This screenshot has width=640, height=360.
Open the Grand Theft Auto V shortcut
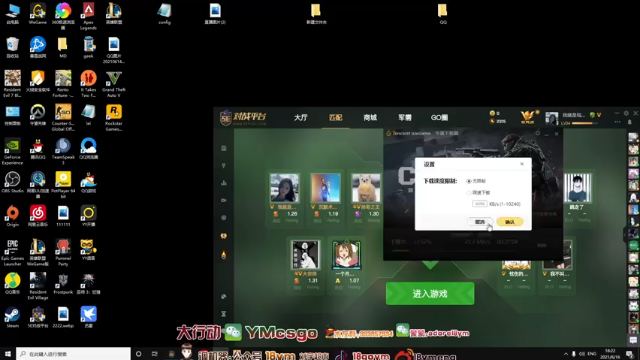coord(113,84)
